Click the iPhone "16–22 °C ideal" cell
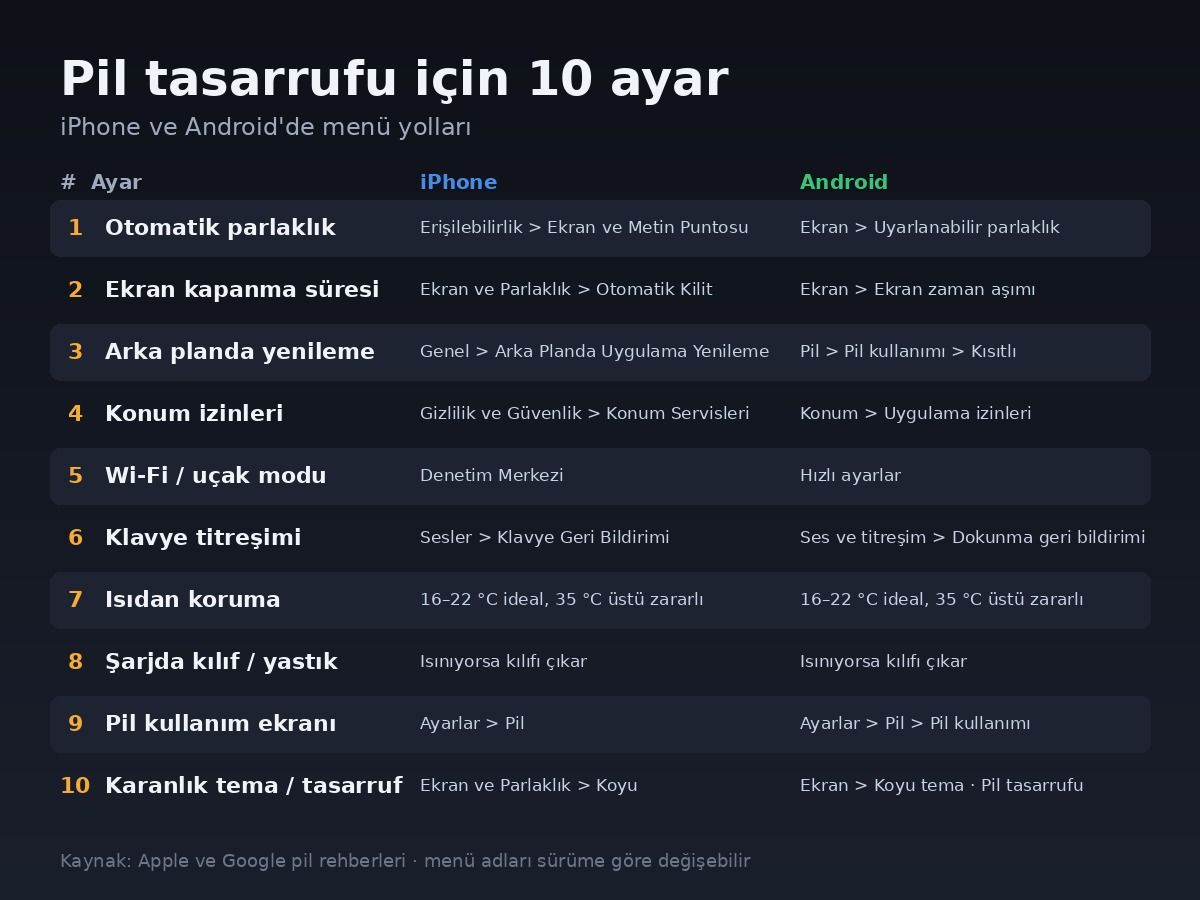Image resolution: width=1200 pixels, height=900 pixels. coord(562,600)
